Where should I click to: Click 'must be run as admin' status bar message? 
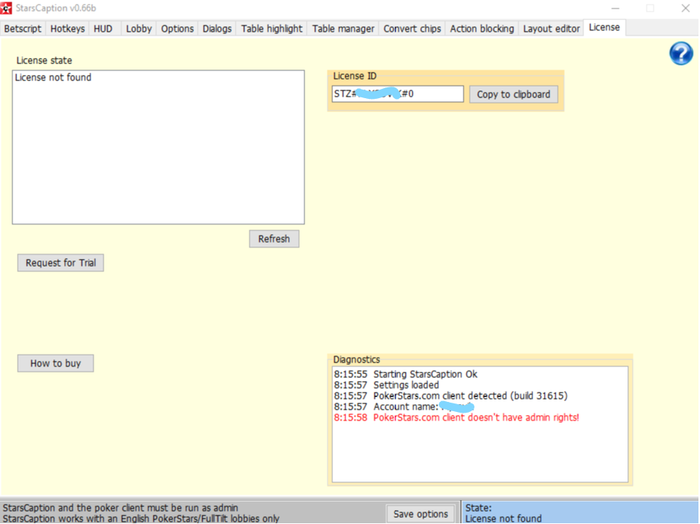(120, 508)
